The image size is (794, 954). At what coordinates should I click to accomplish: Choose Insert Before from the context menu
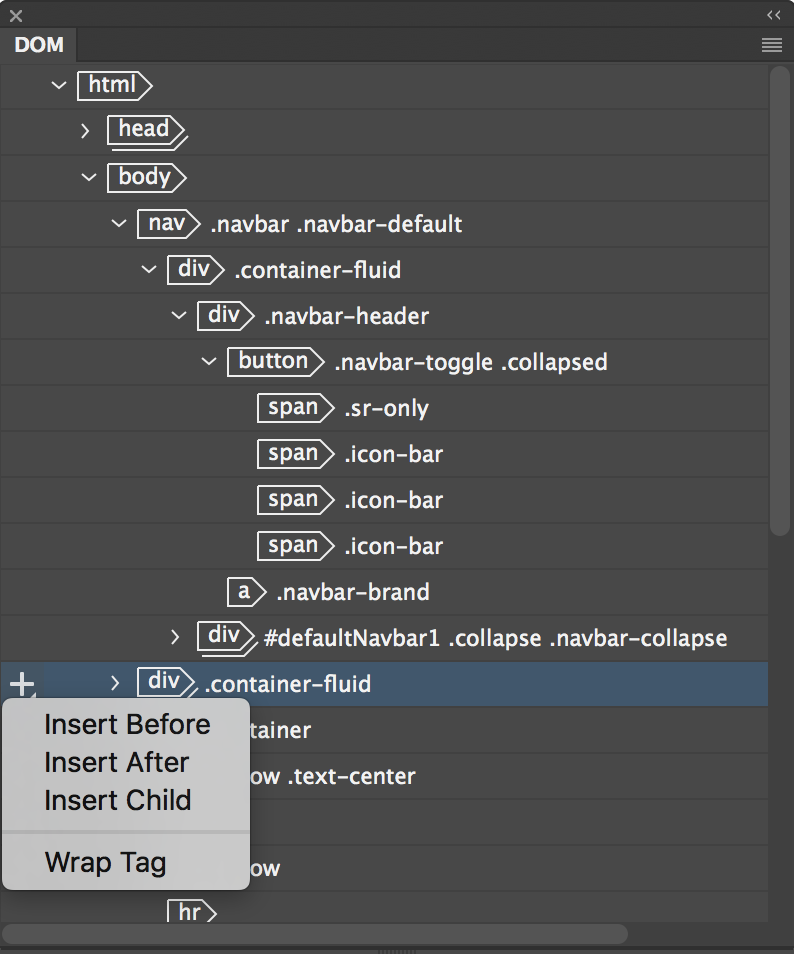pos(127,724)
